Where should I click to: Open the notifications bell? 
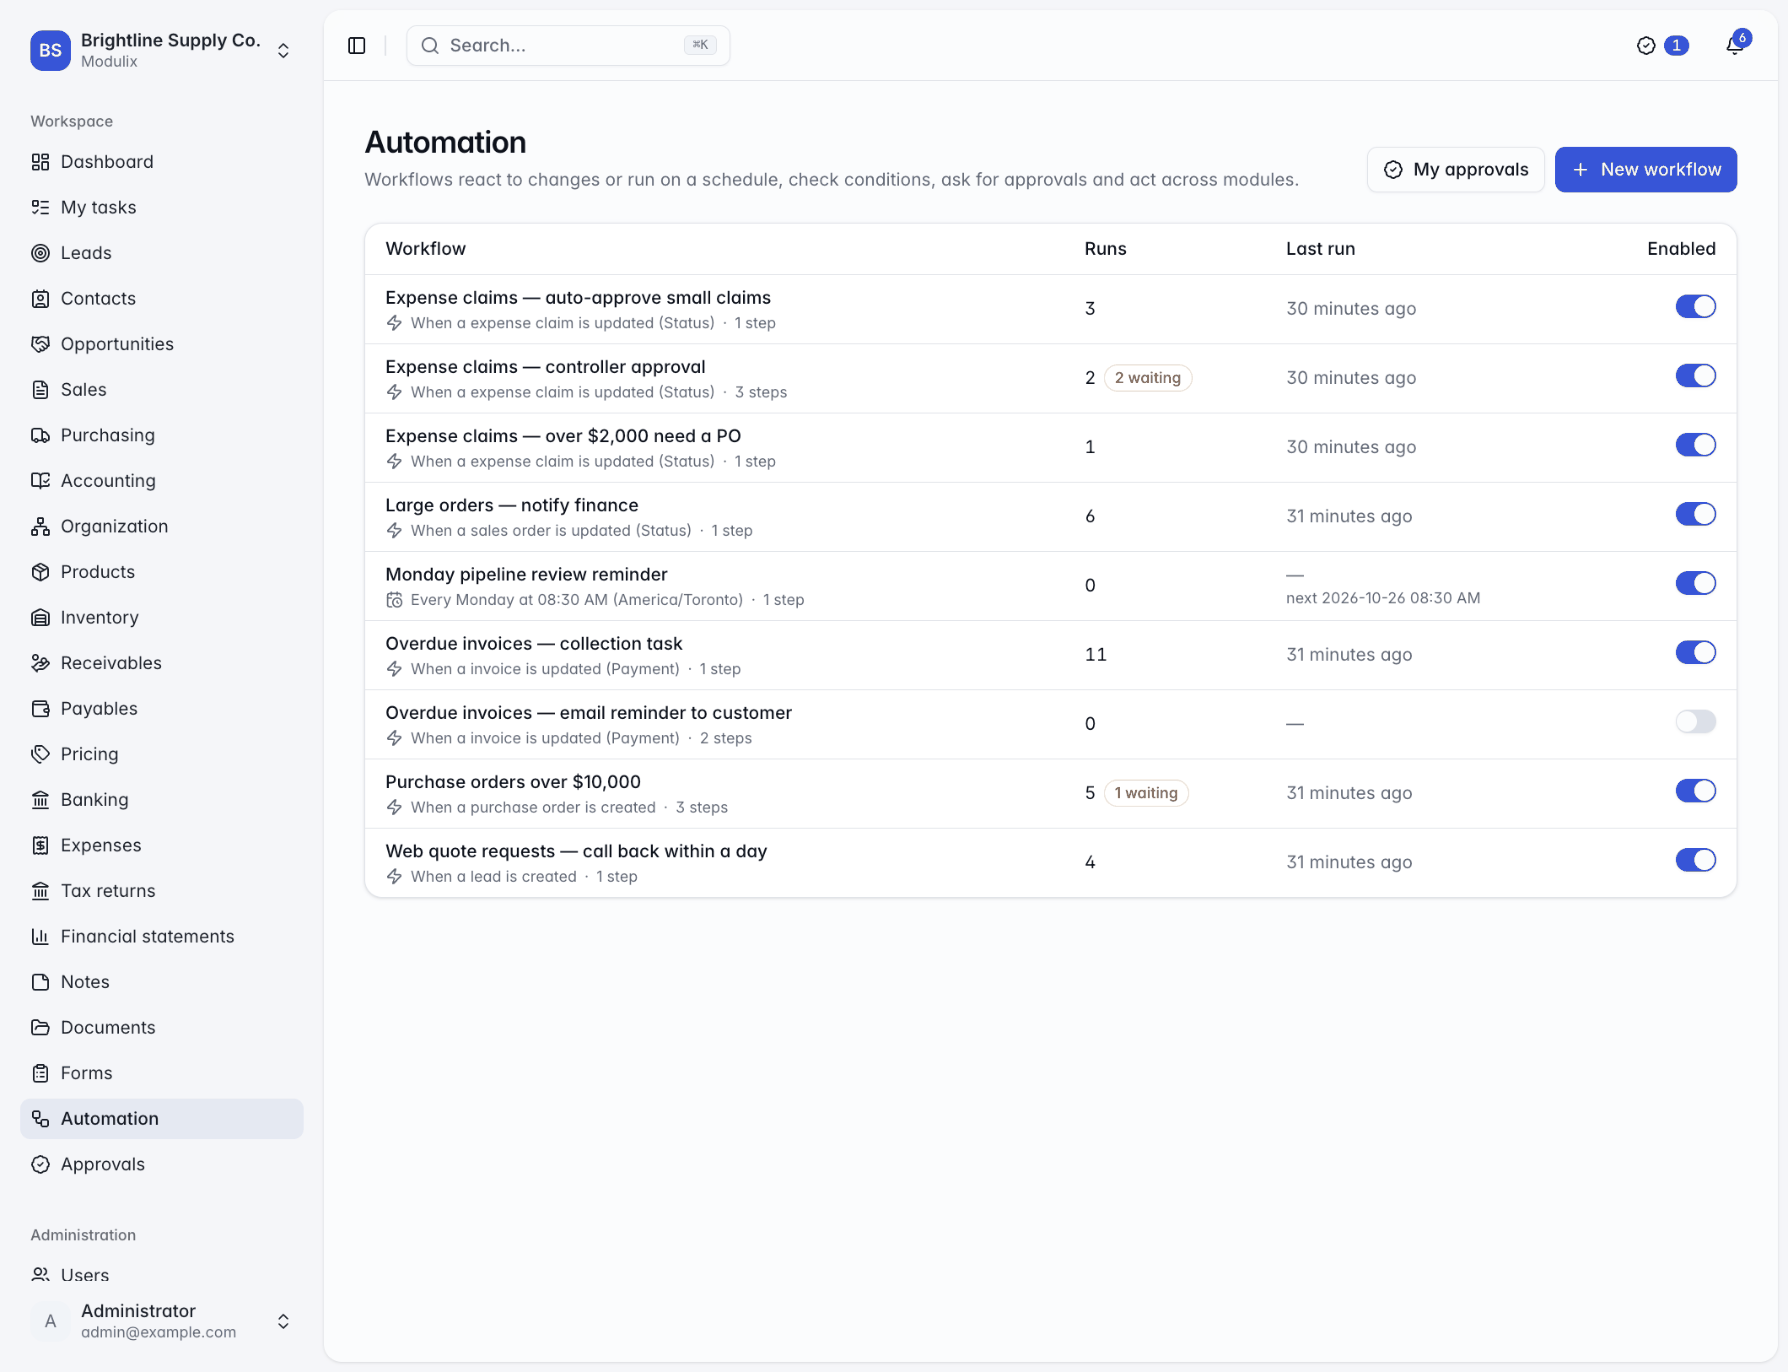point(1735,45)
